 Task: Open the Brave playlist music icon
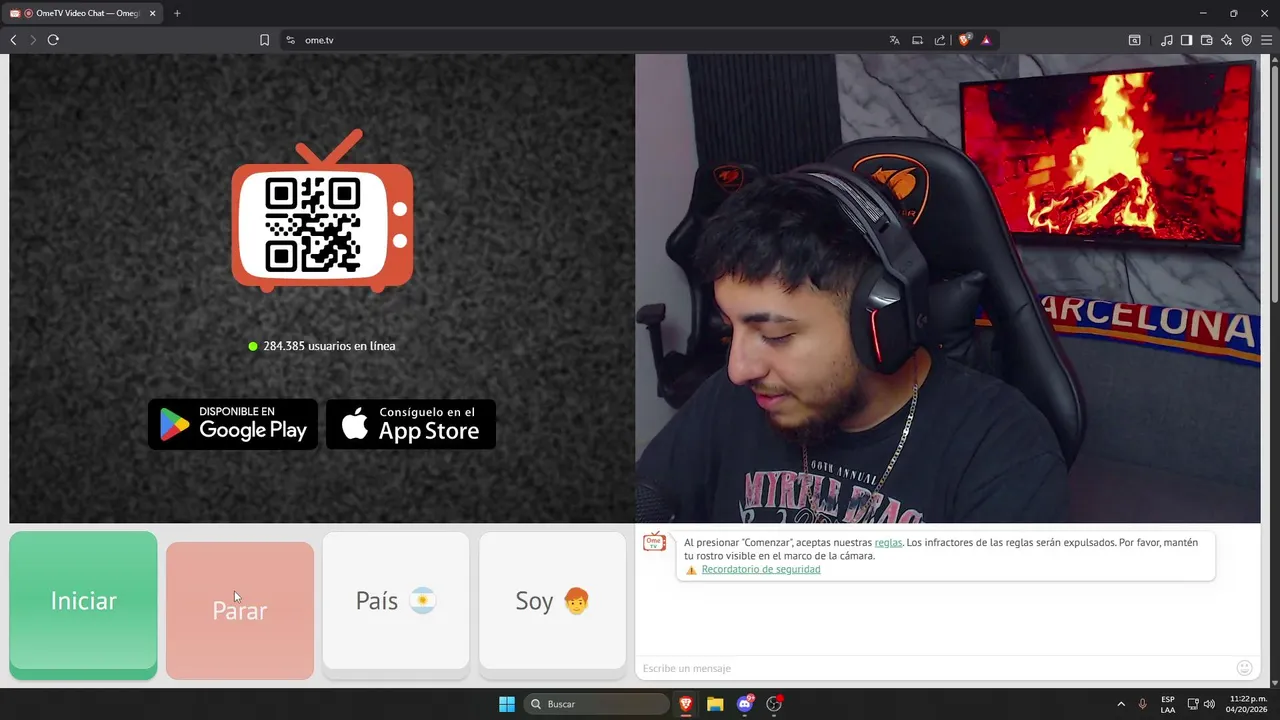point(1167,40)
